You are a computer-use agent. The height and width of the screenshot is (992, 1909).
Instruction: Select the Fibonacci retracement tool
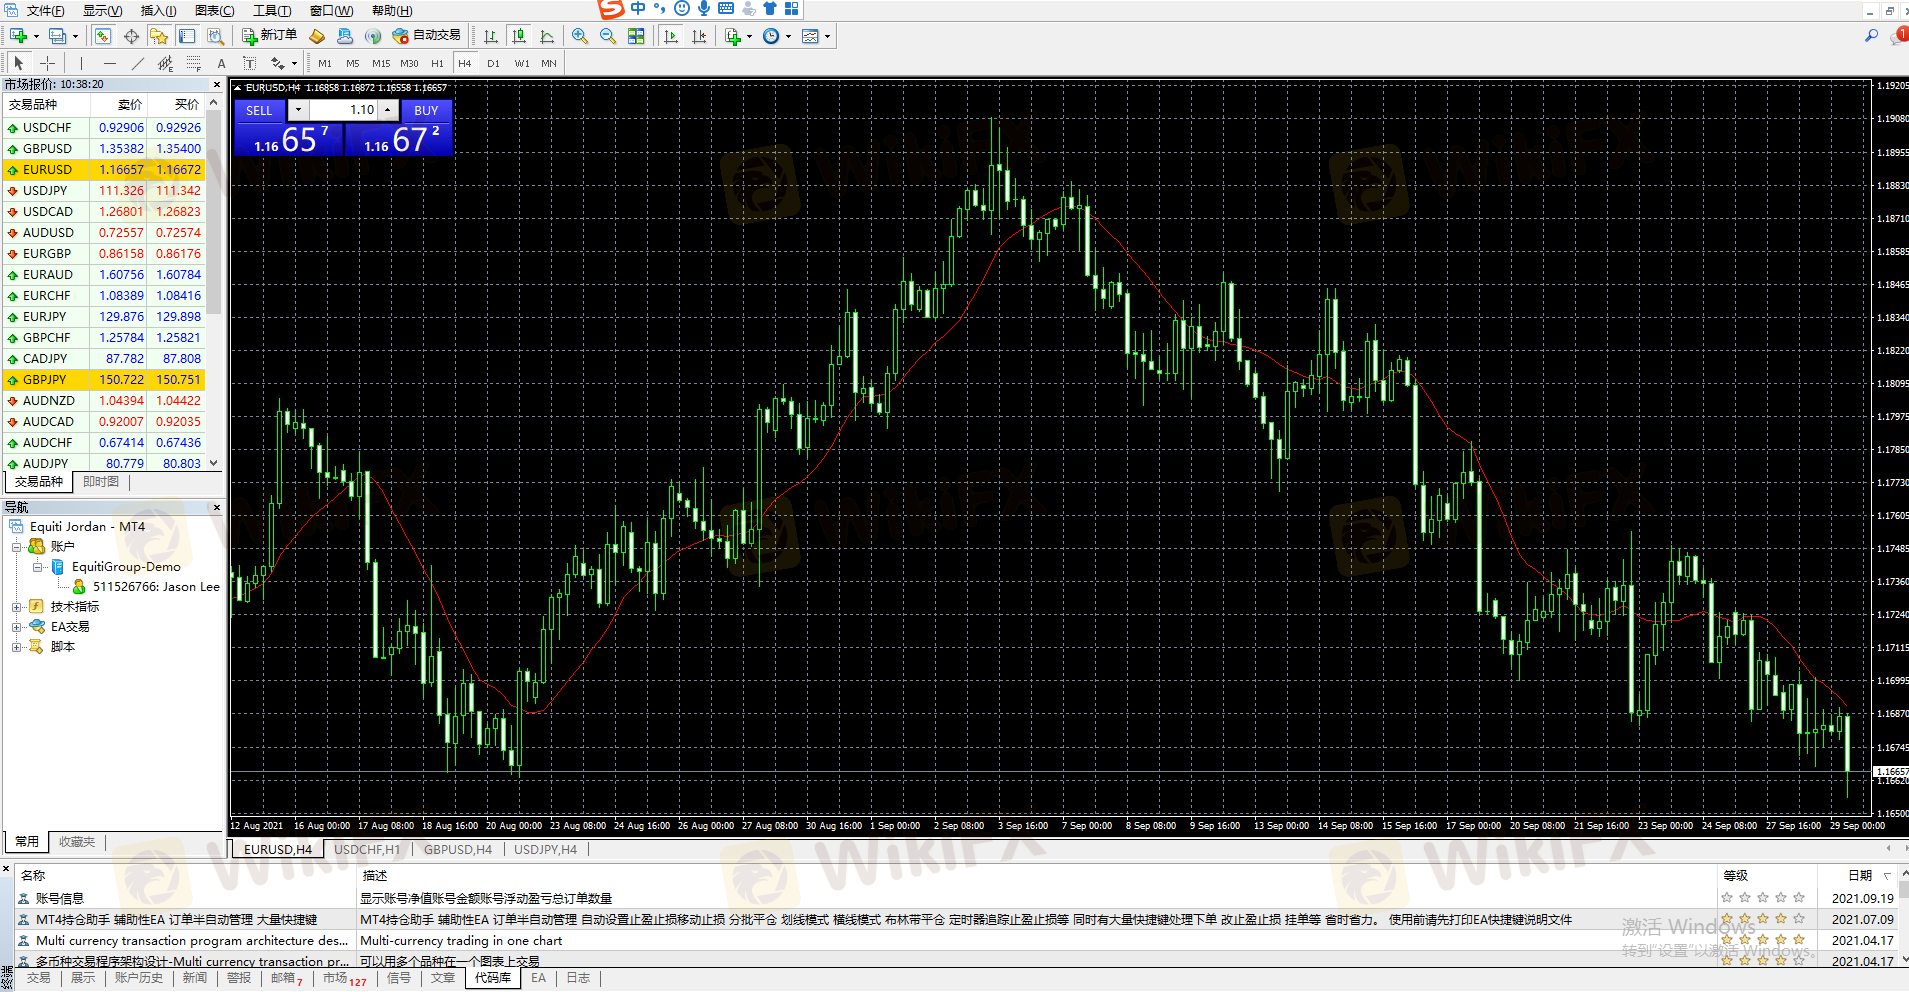click(x=194, y=63)
